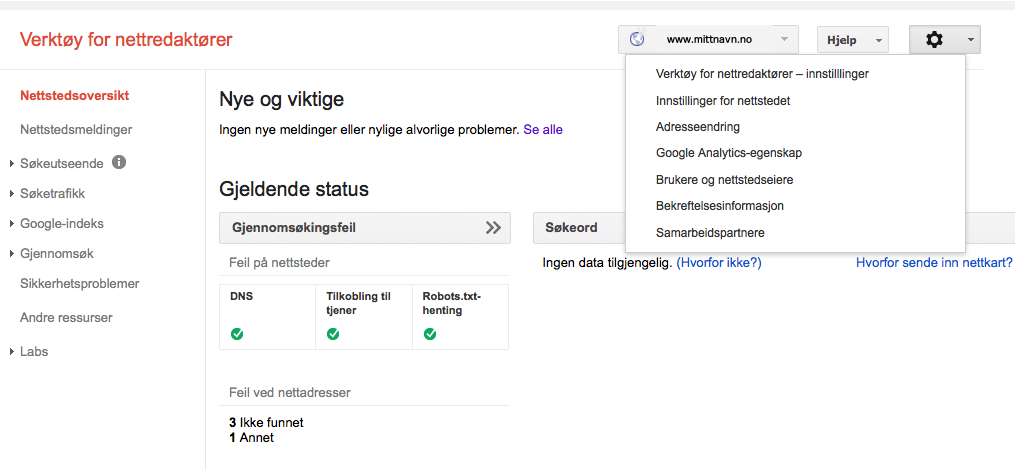Click the double-arrow icon on Gjennomsøkingsfeil
Screen dimensions: 1016x470
492,228
